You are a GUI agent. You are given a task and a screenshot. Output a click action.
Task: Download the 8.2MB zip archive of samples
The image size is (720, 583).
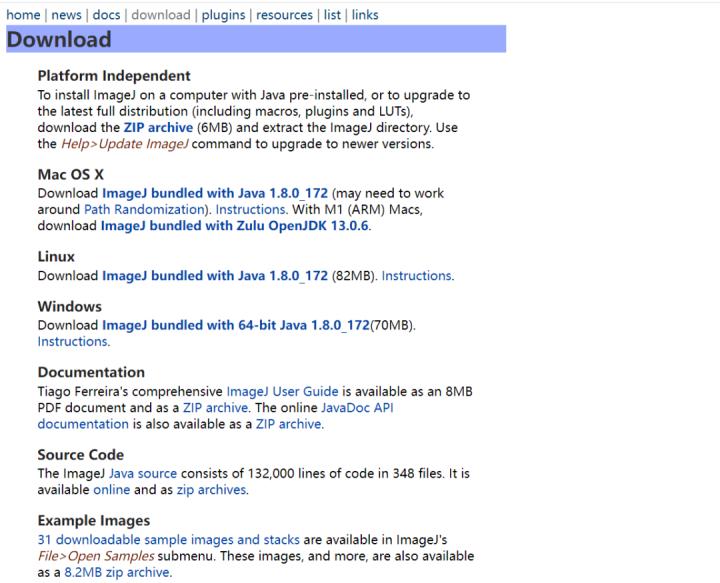coord(118,572)
